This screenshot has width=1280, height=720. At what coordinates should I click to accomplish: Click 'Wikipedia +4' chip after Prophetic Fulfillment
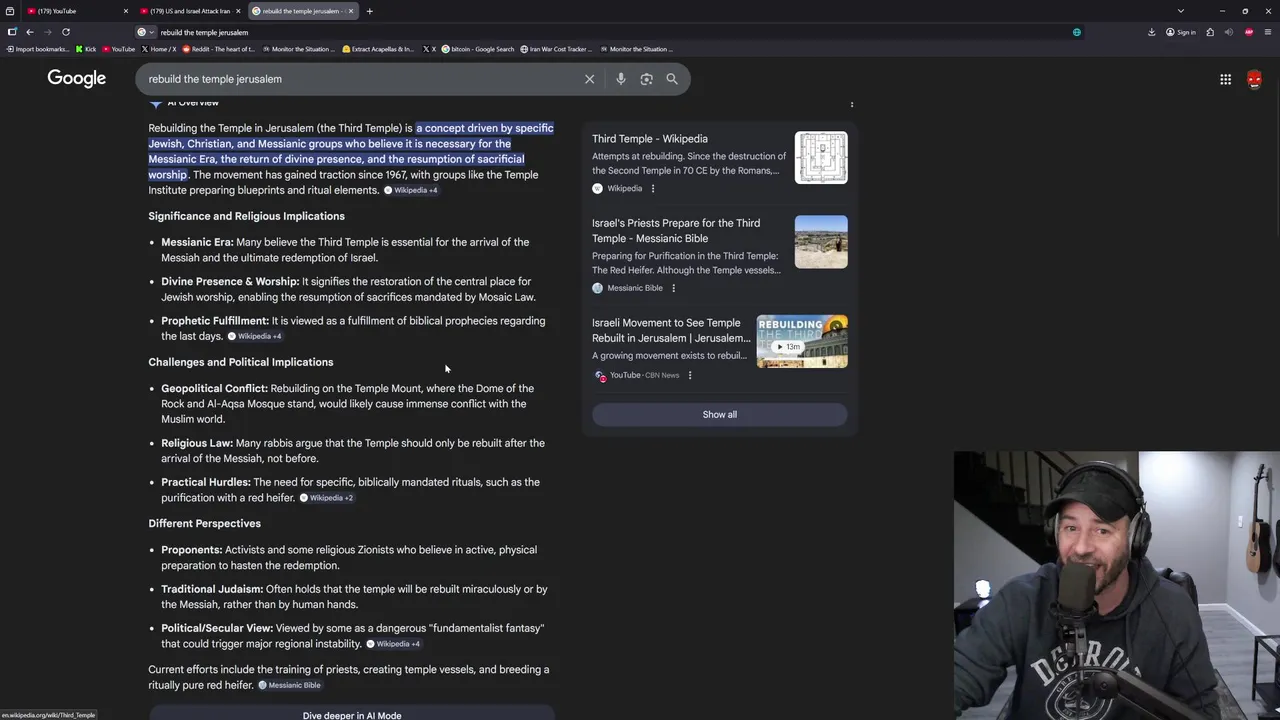click(x=254, y=337)
